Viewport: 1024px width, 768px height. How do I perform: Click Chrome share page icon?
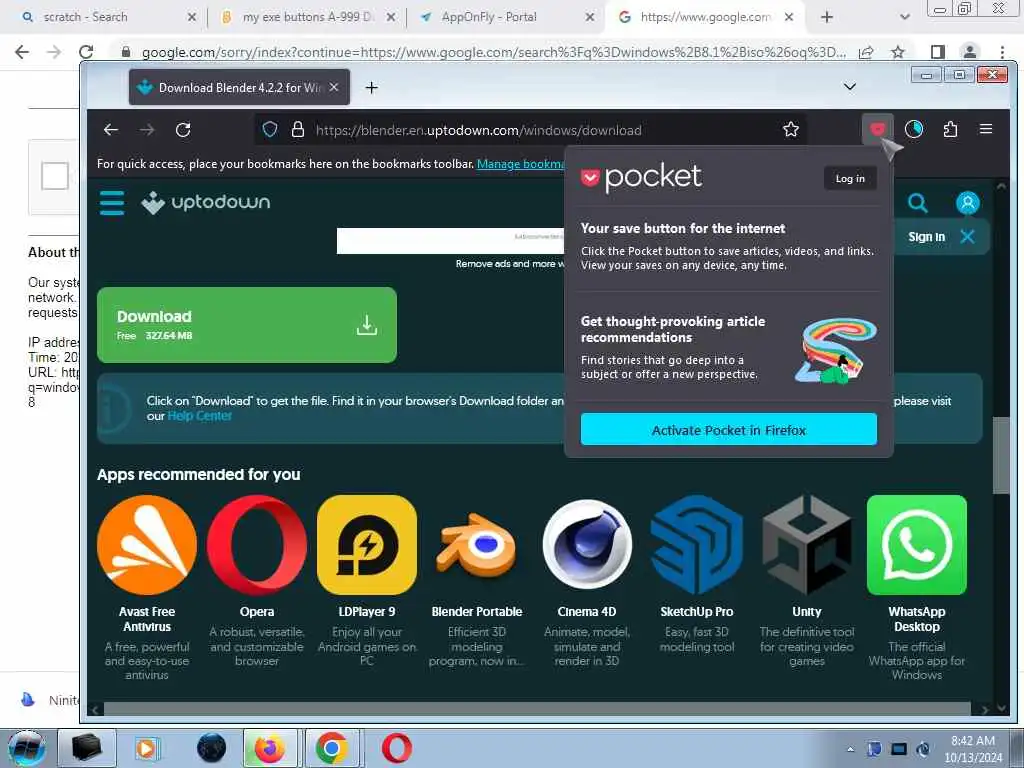click(866, 52)
